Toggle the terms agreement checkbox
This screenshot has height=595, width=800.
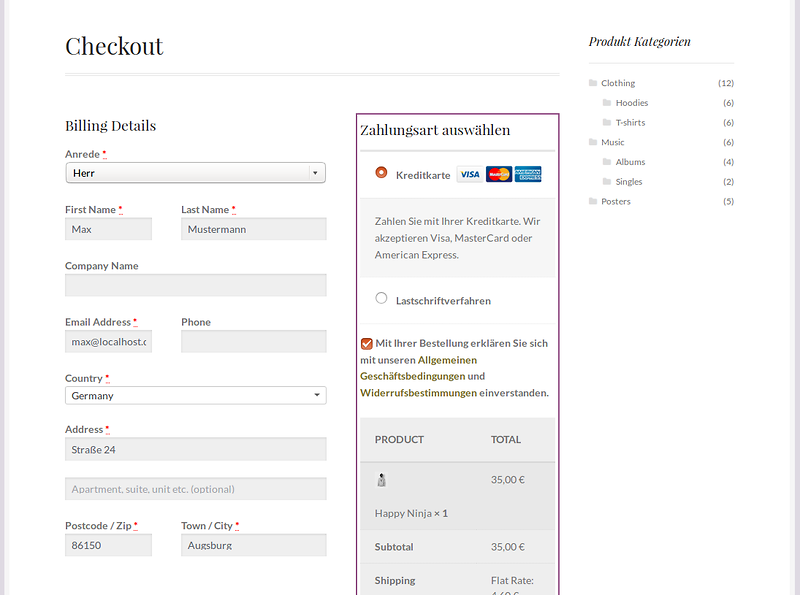point(367,343)
